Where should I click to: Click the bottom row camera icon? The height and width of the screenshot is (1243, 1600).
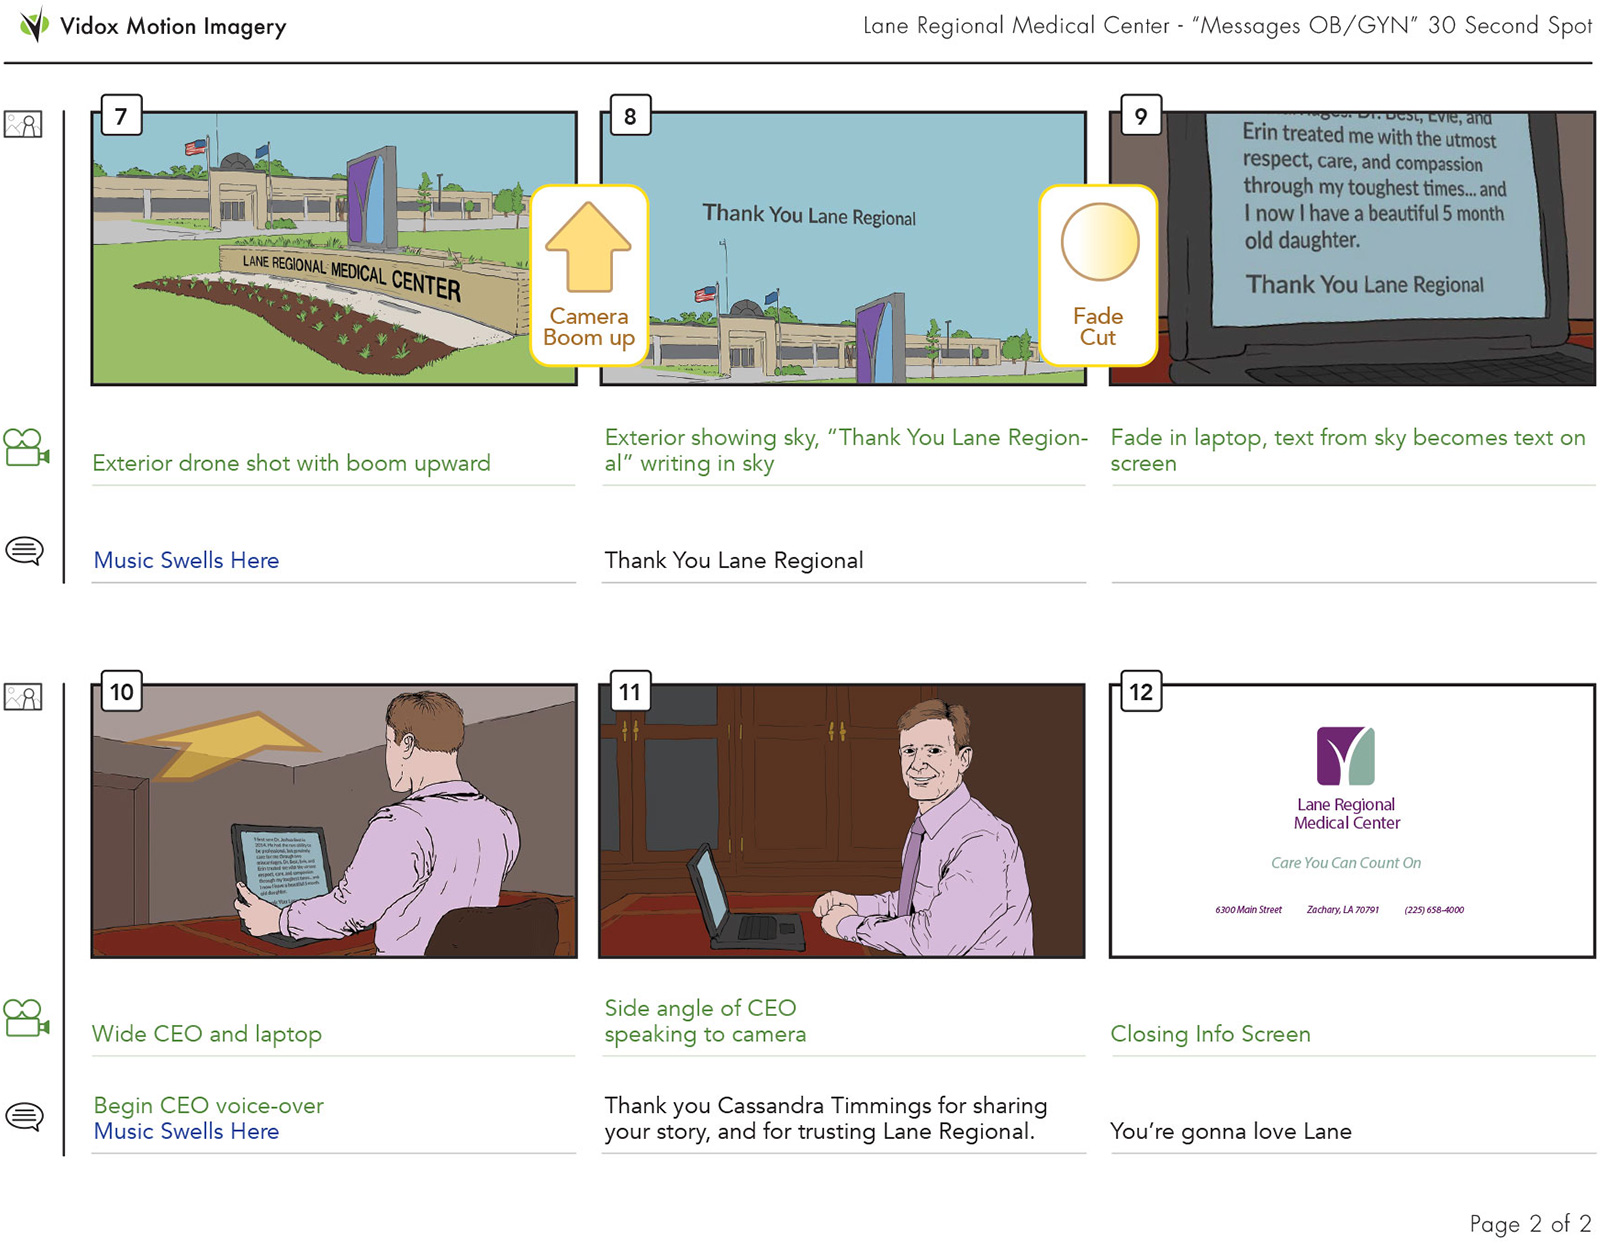point(26,1018)
